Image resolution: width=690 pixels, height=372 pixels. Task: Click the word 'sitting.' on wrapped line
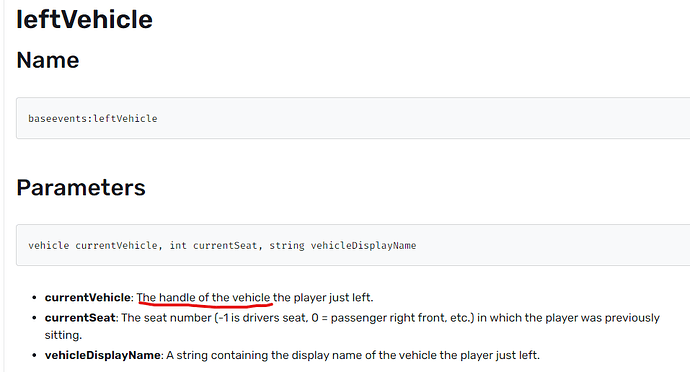pyautogui.click(x=63, y=335)
